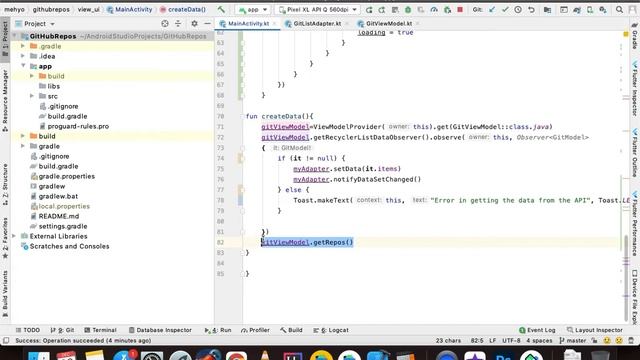The height and width of the screenshot is (360, 640).
Task: Select Scratches and Consoles
Action: tap(69, 246)
